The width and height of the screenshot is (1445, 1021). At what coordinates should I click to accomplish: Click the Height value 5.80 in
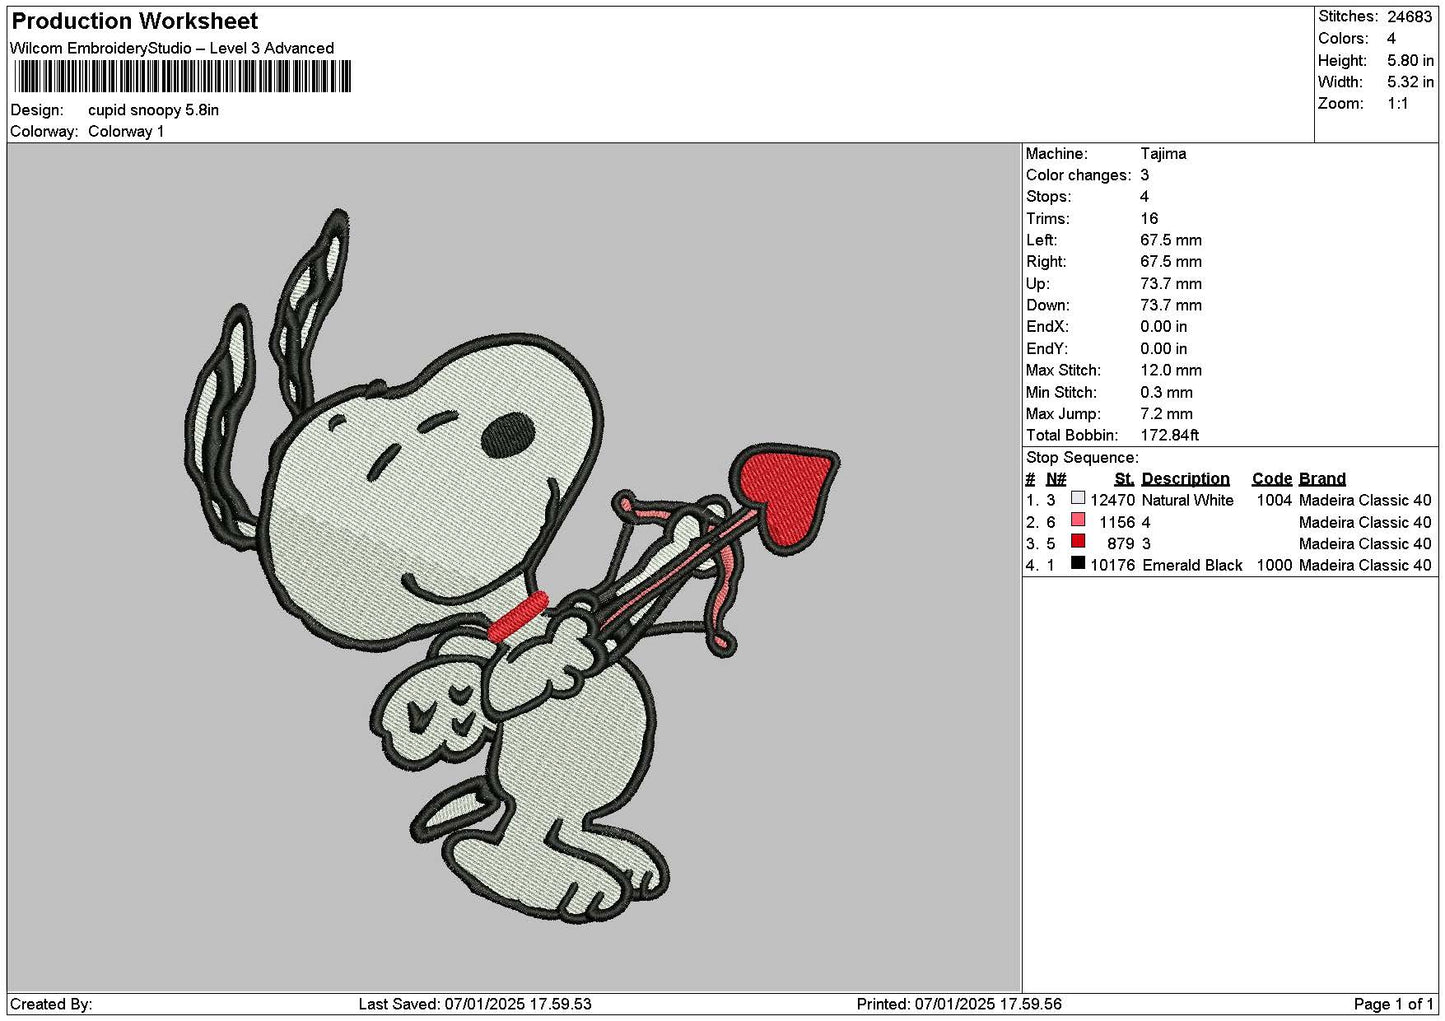point(1410,60)
